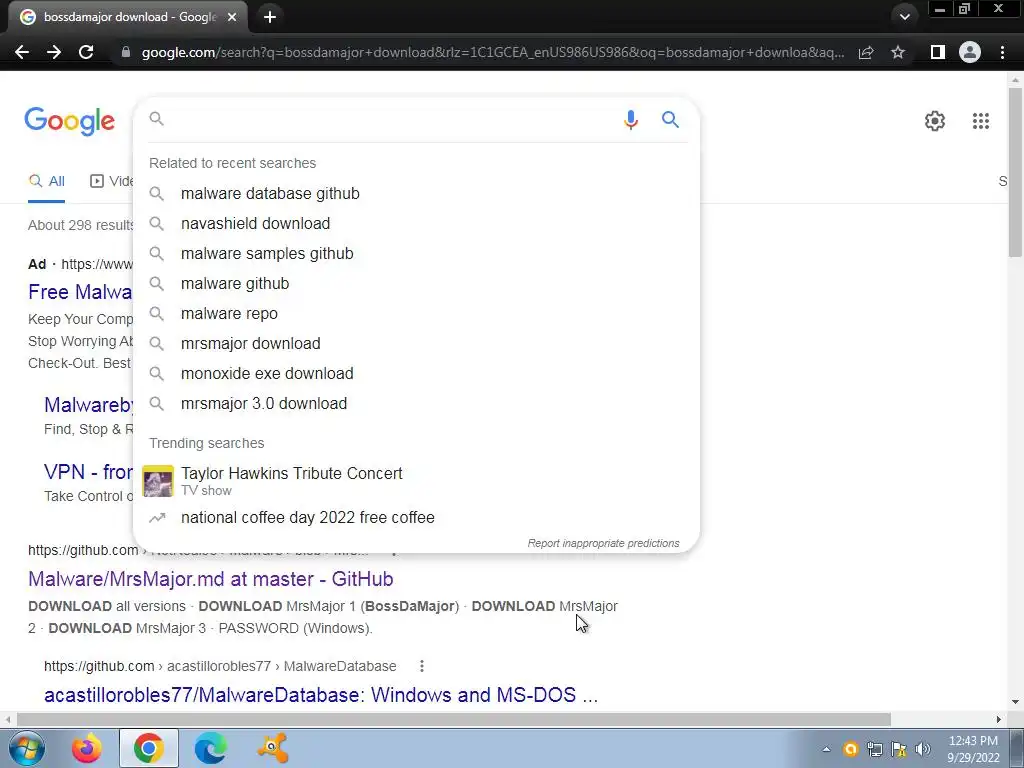Show hidden system tray icons
The width and height of the screenshot is (1024, 768).
[x=826, y=749]
